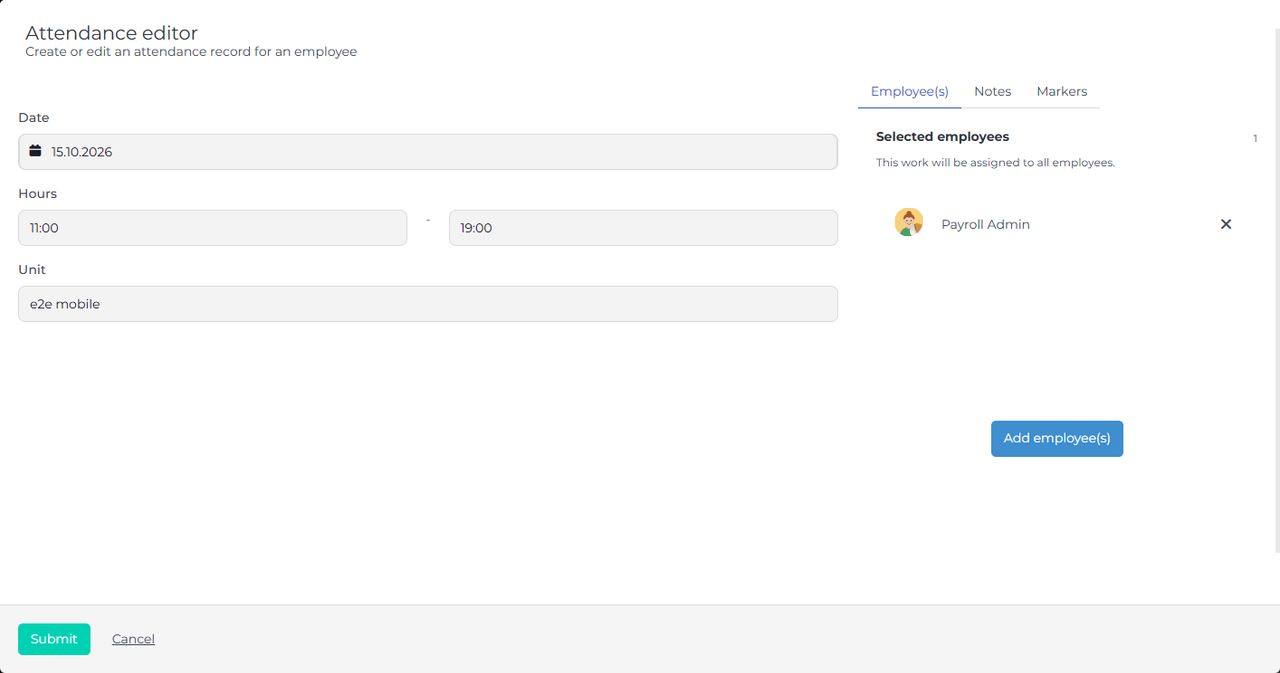The image size is (1280, 673).
Task: Click the Payroll Admin avatar
Action: click(908, 222)
